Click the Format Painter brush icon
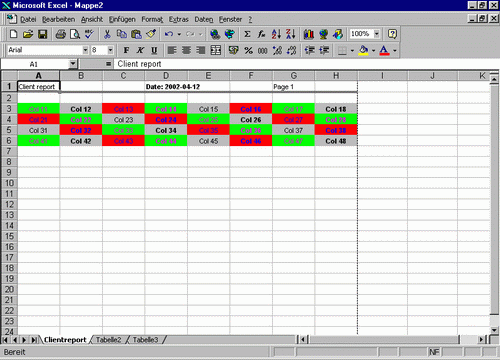This screenshot has height=360, width=500. [x=151, y=34]
